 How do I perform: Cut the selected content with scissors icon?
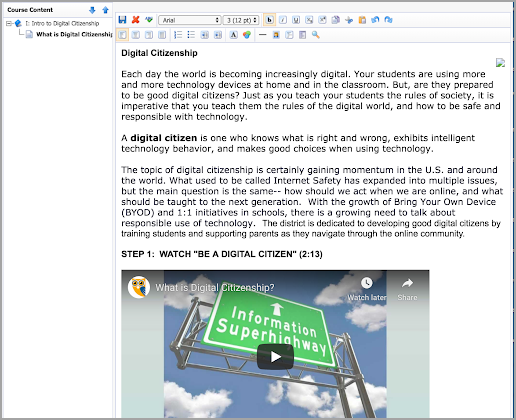click(349, 20)
